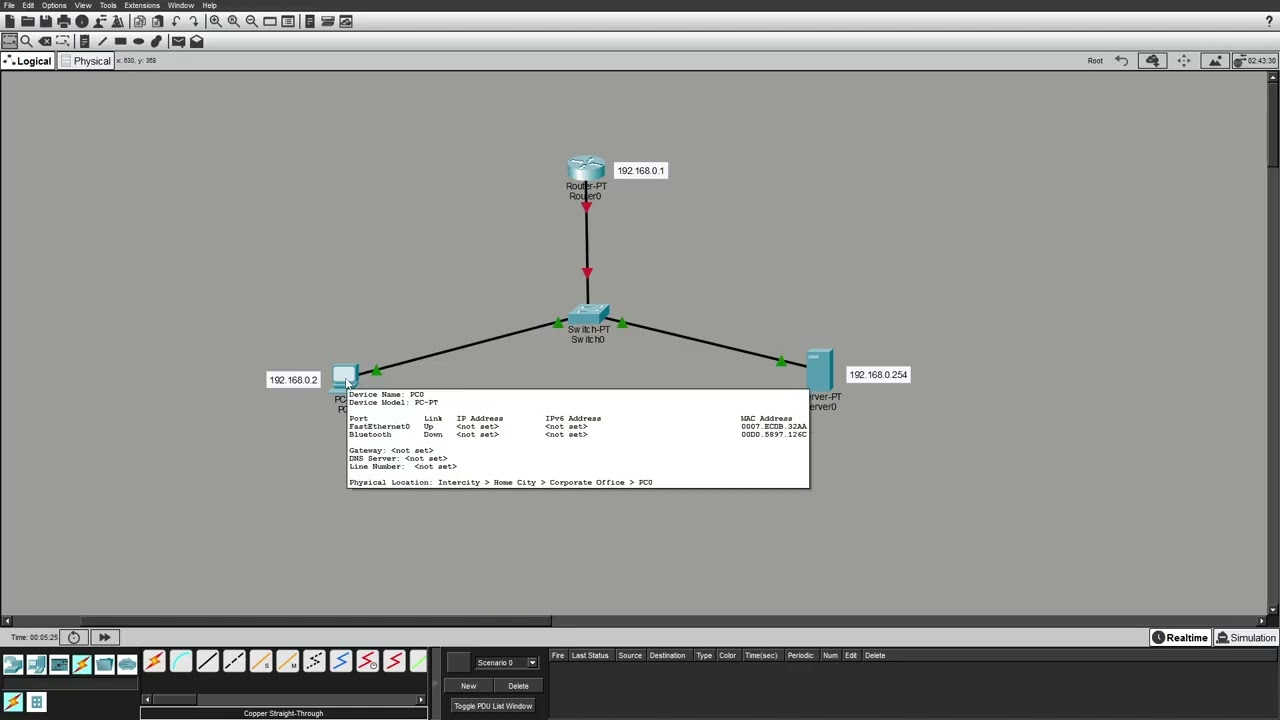Click the Last Status column header
This screenshot has height=720, width=1280.
(590, 656)
